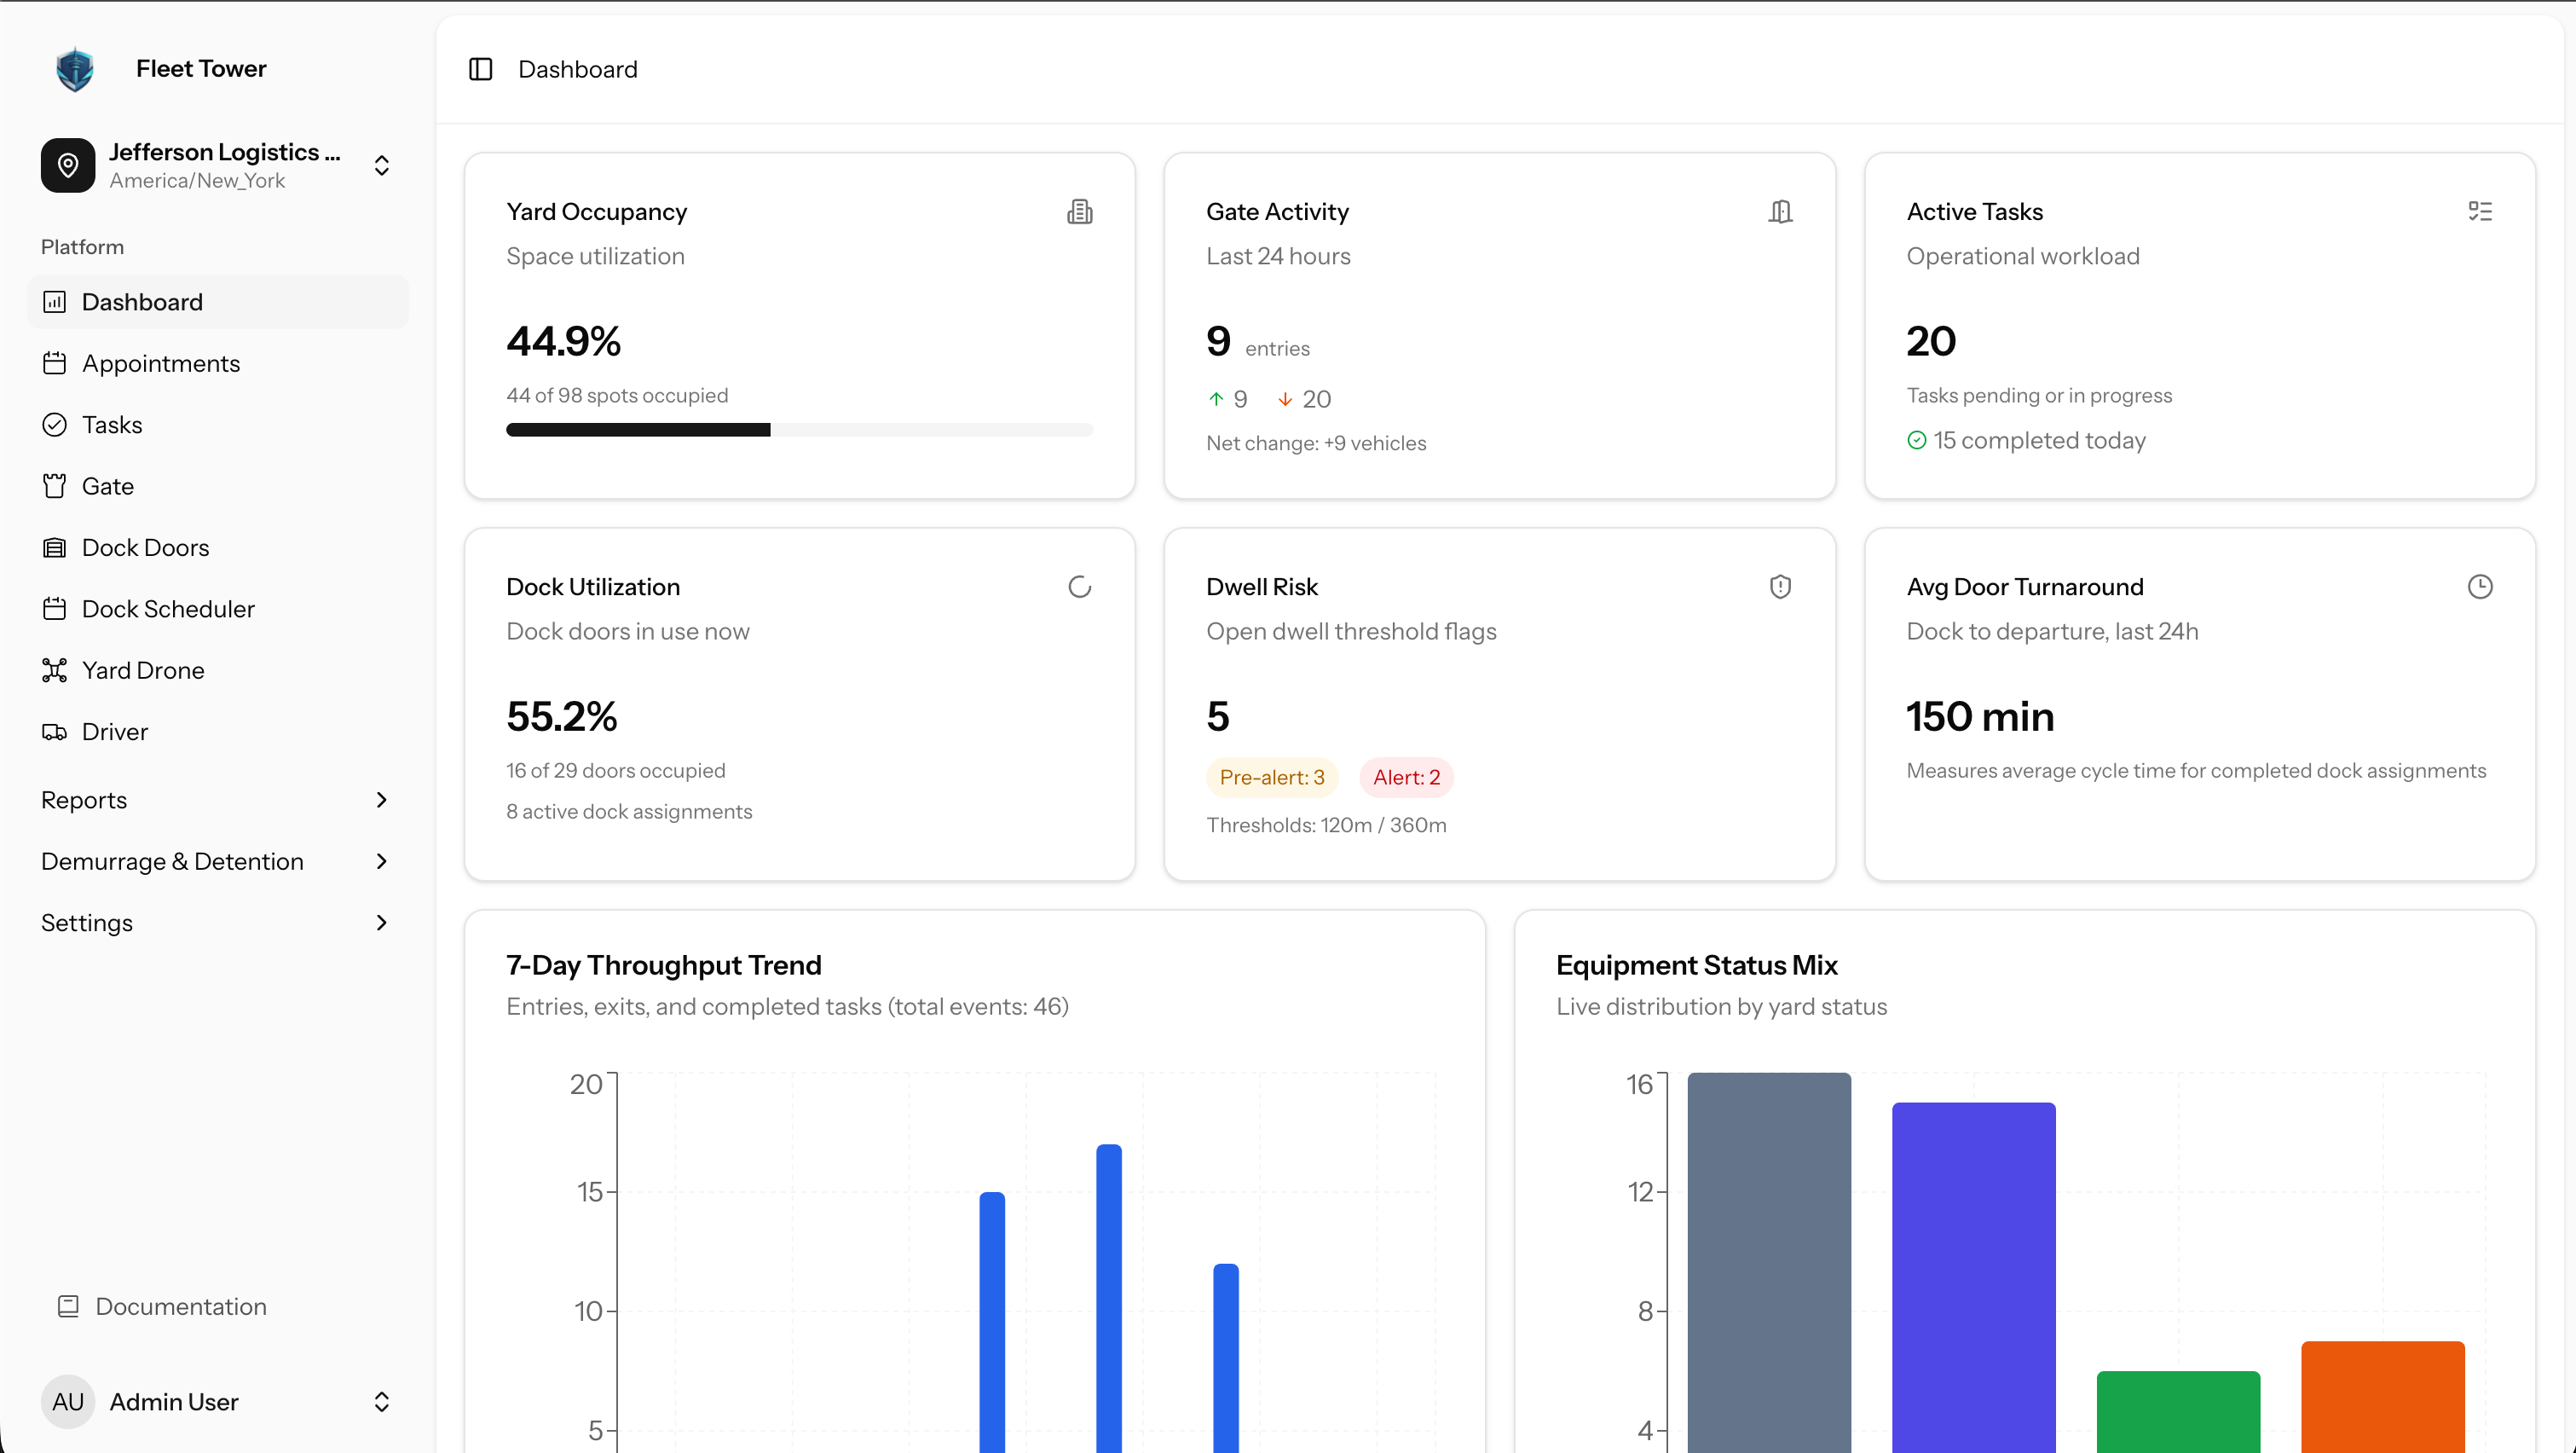The image size is (2576, 1453).
Task: Select the Yard Drone icon in the sidebar
Action: (55, 670)
